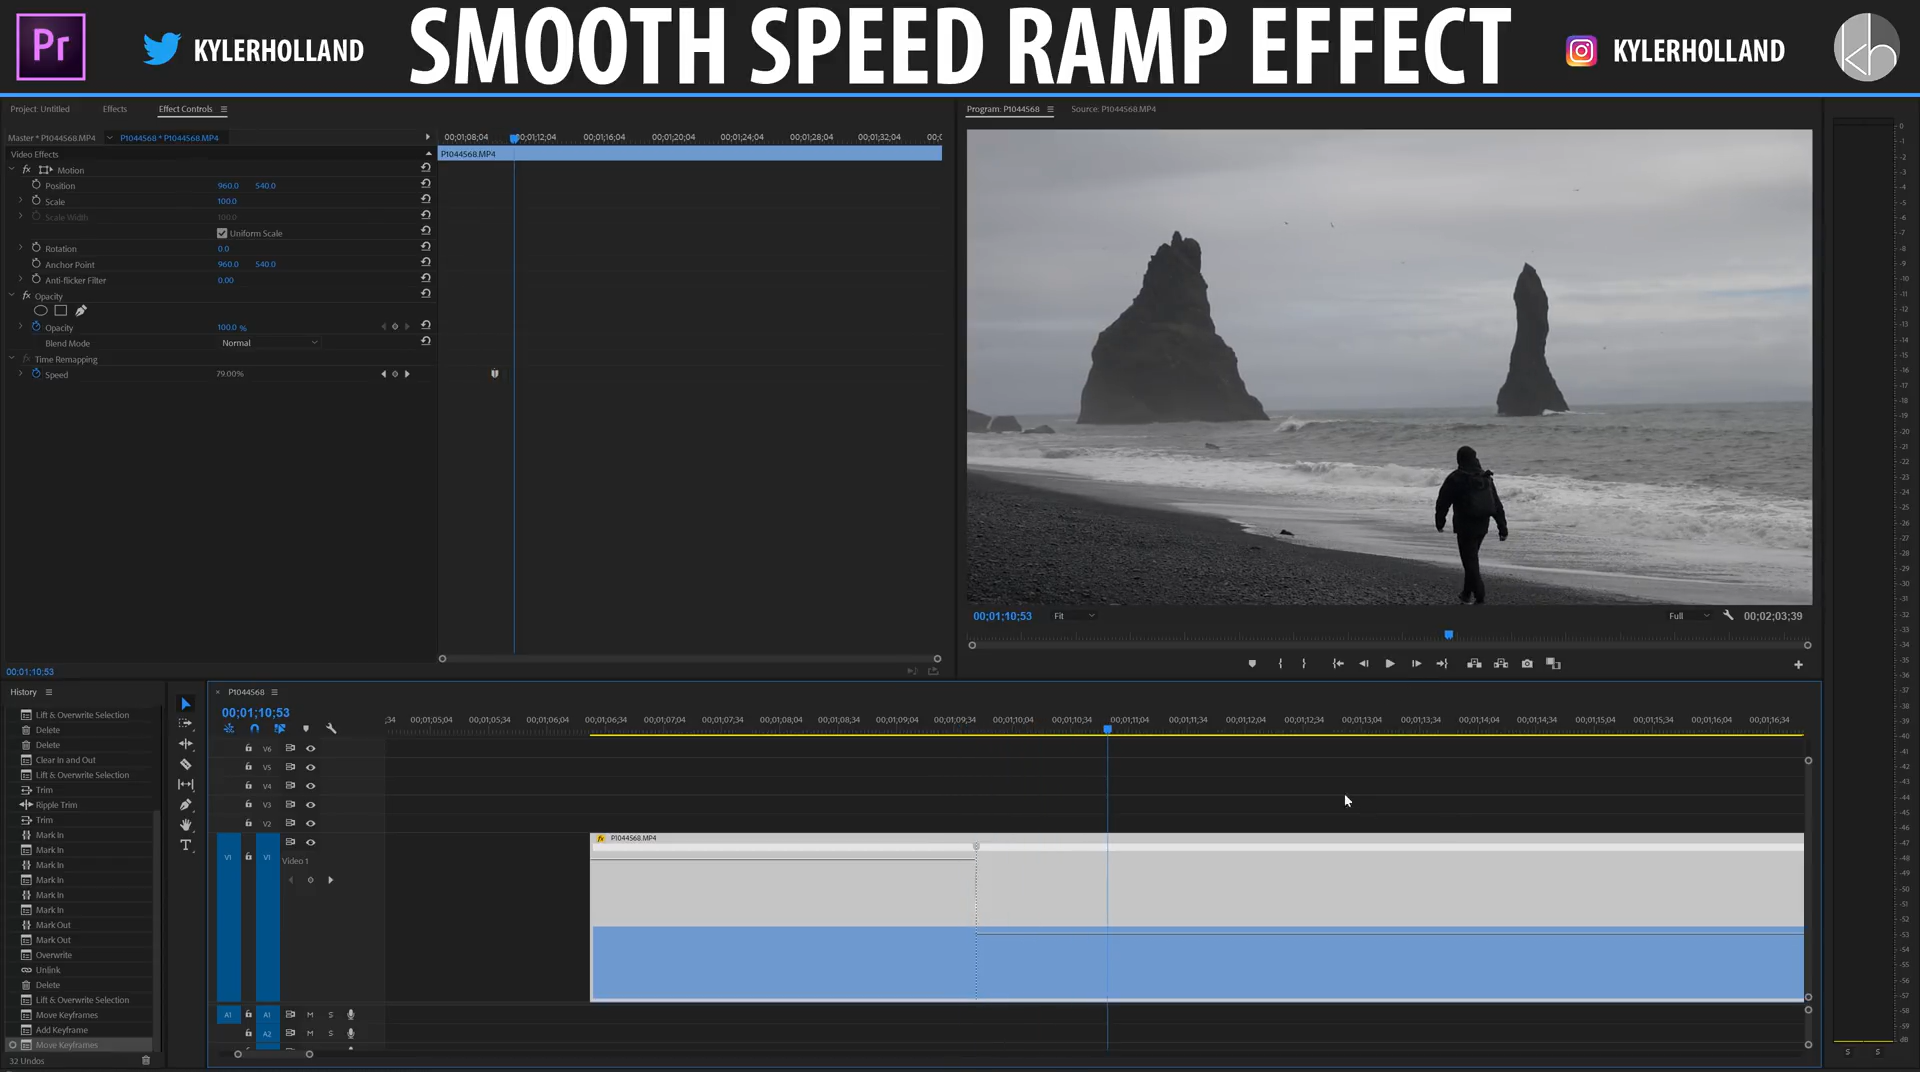The image size is (1920, 1072).
Task: Select the Razor tool
Action: 185,764
